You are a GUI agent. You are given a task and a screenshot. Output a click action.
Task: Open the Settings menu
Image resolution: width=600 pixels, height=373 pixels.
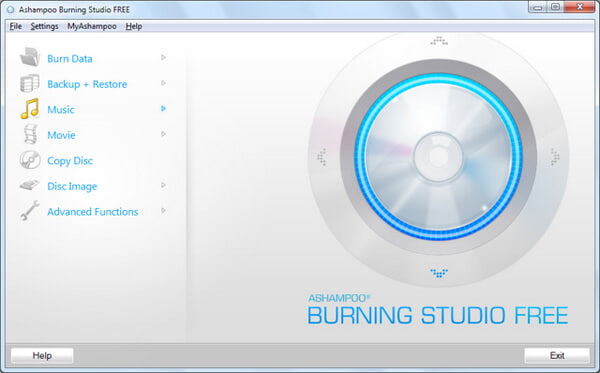click(44, 26)
